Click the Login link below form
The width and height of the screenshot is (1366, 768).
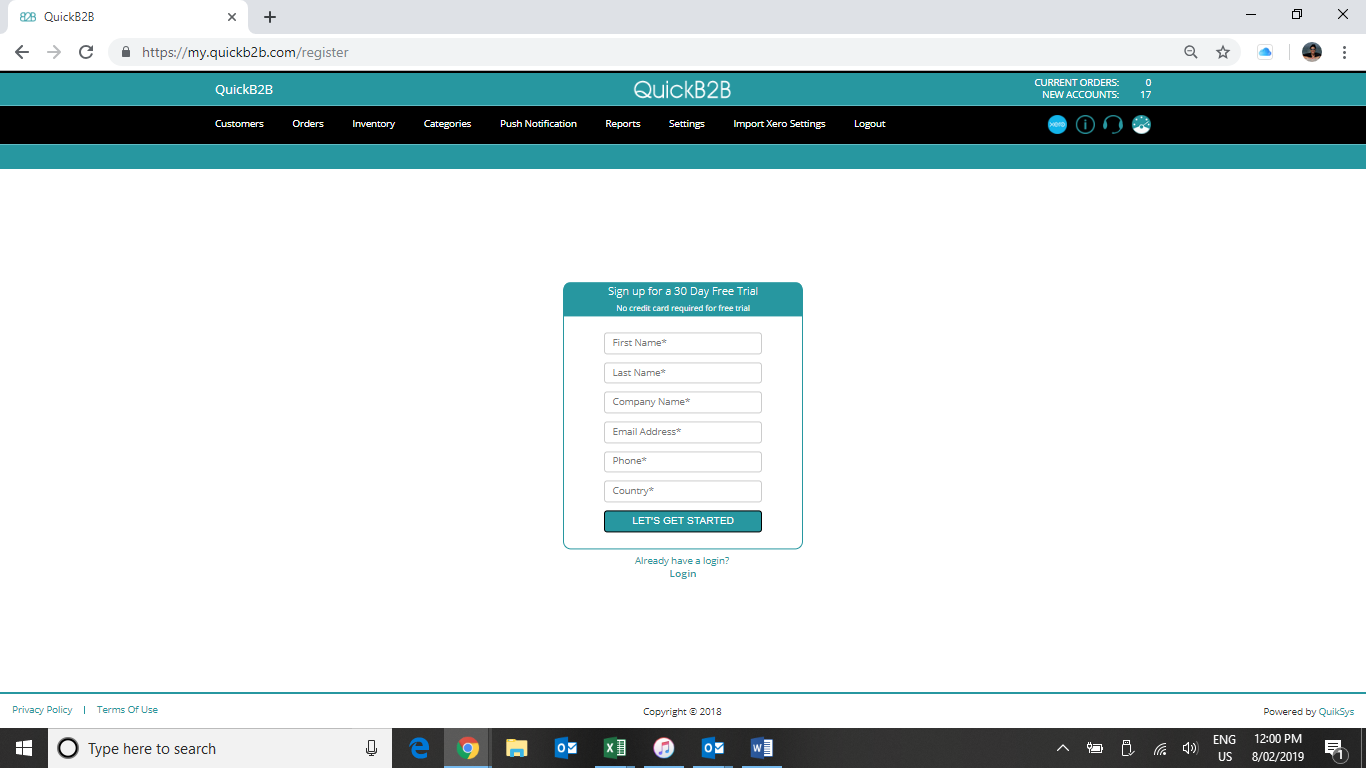683,574
